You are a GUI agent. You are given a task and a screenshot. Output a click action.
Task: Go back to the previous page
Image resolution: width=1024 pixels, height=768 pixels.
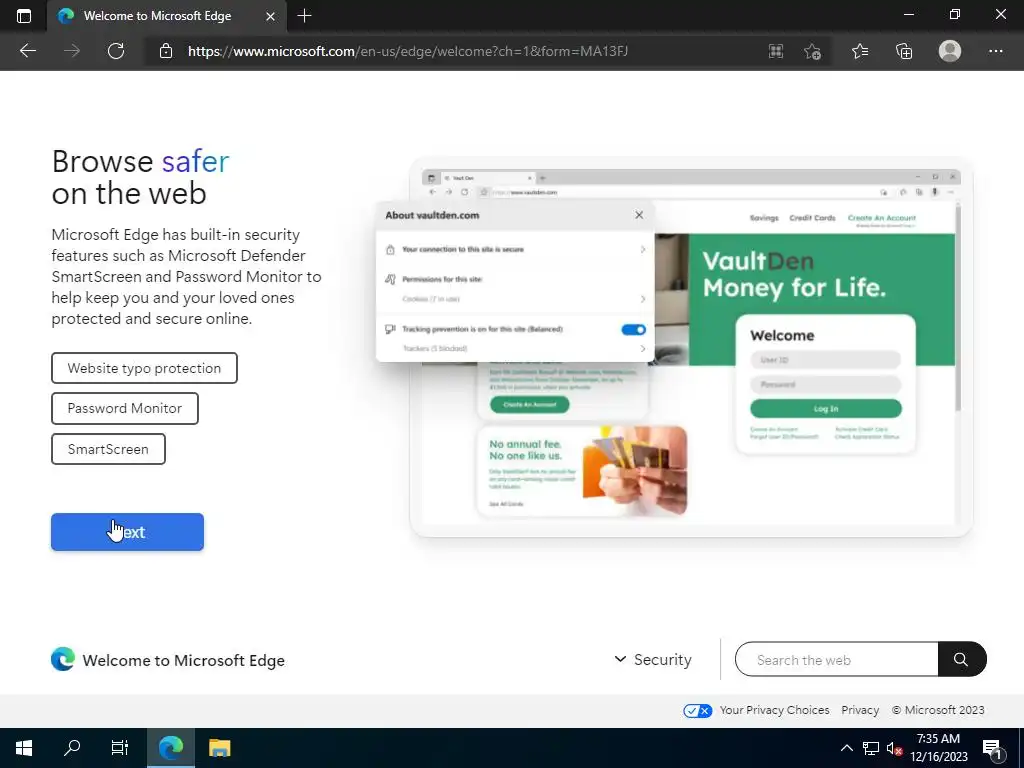click(x=27, y=51)
